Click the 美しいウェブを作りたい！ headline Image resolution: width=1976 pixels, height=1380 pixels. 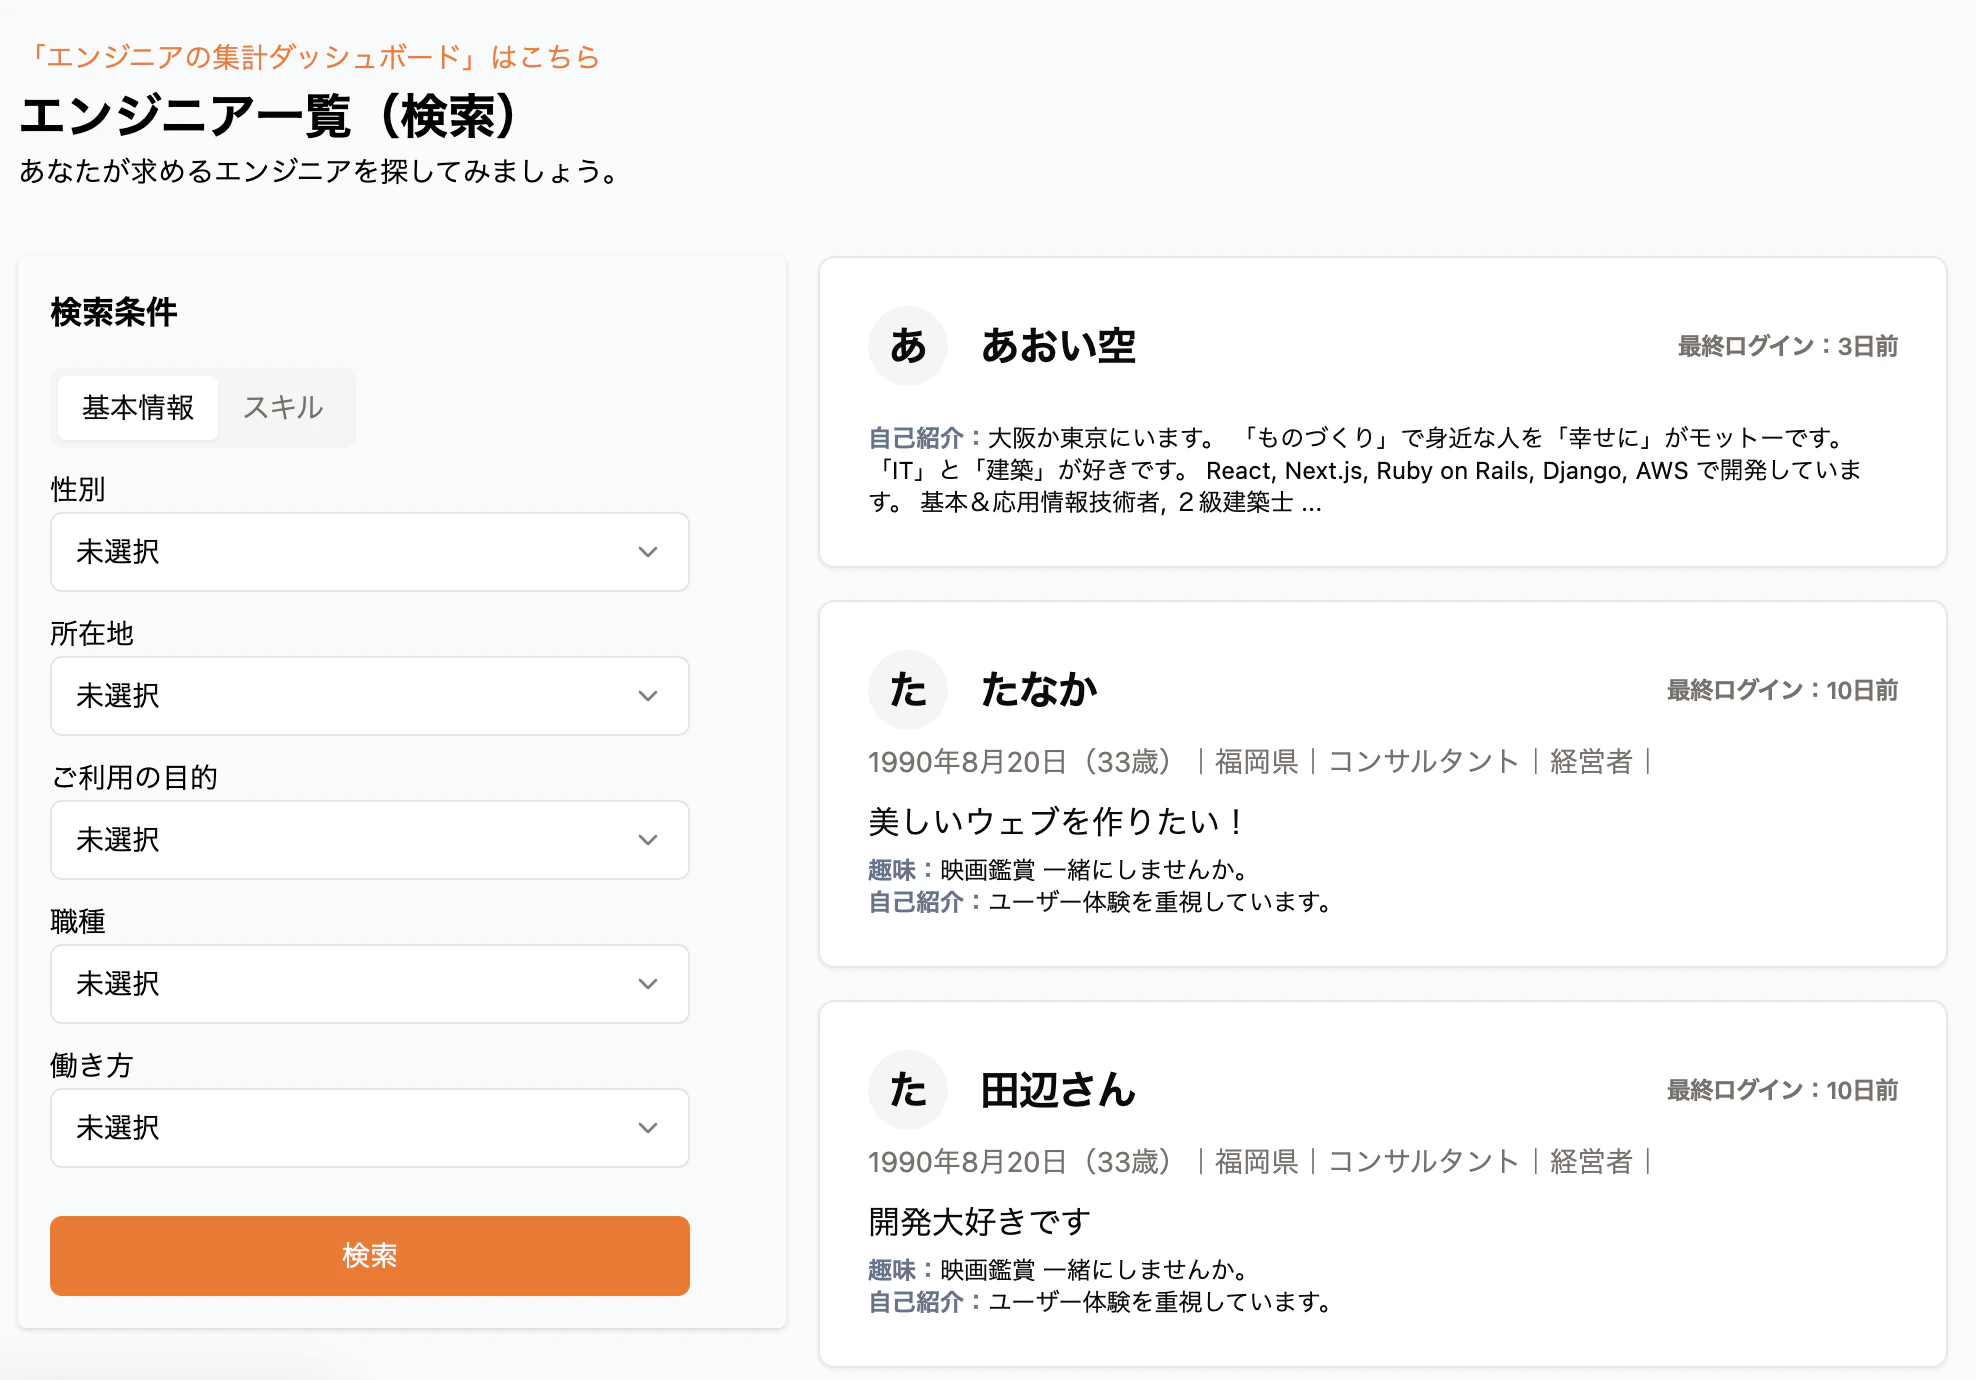(x=1056, y=822)
